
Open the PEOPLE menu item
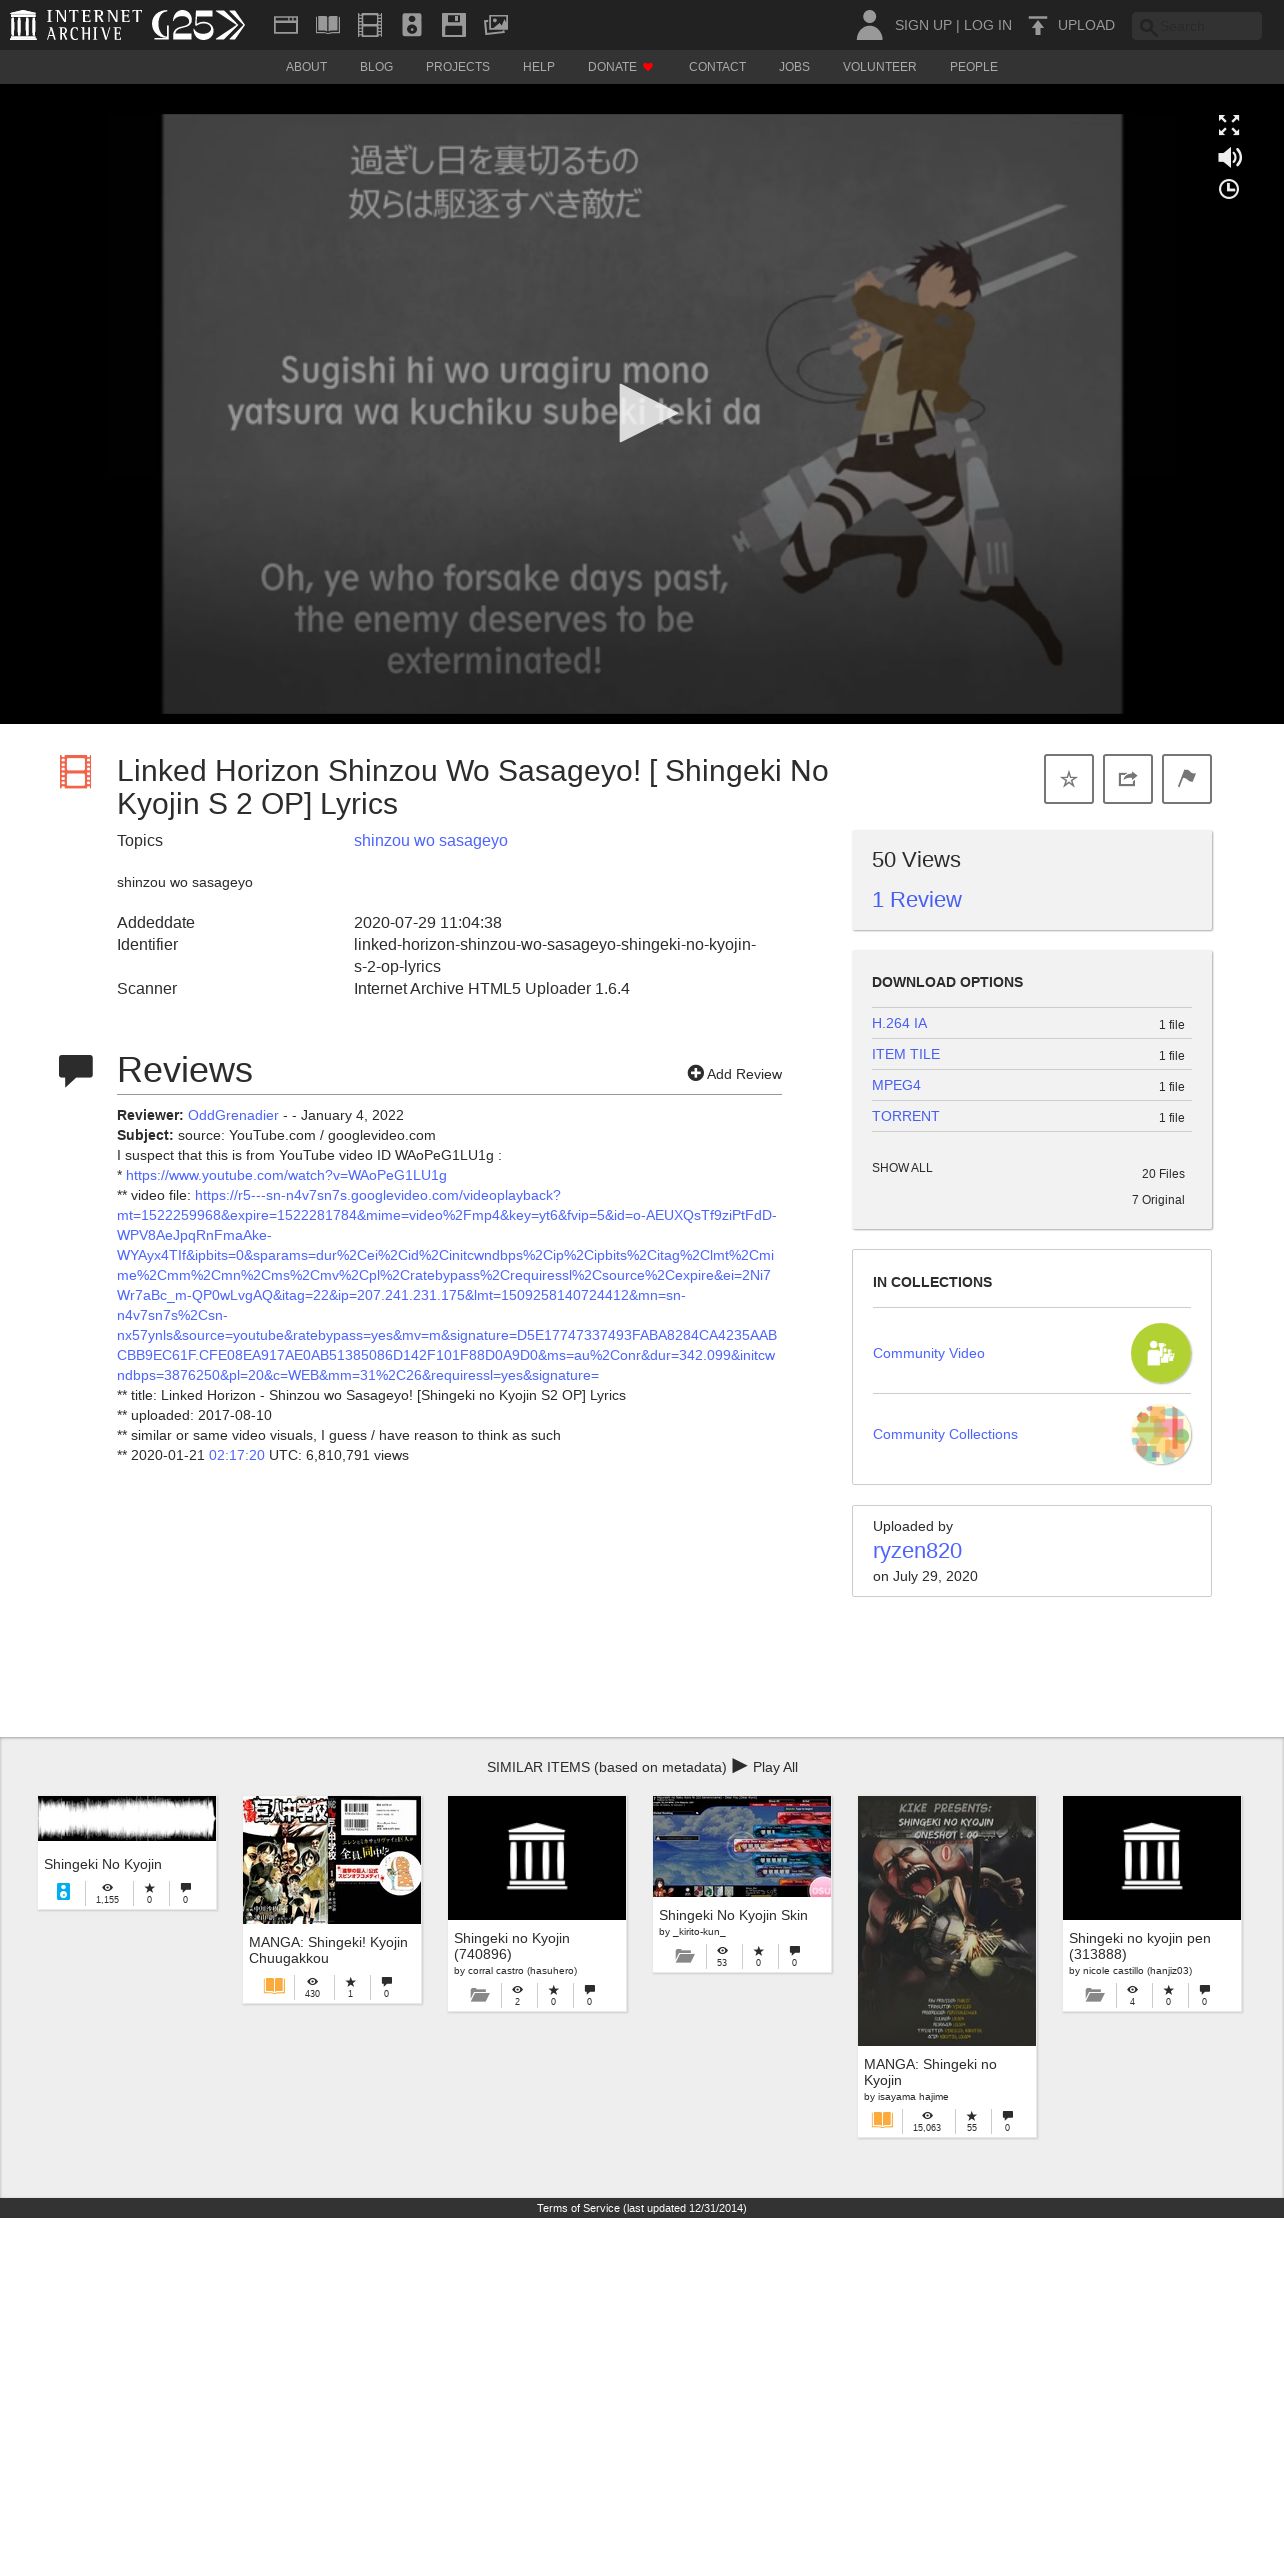(x=974, y=67)
